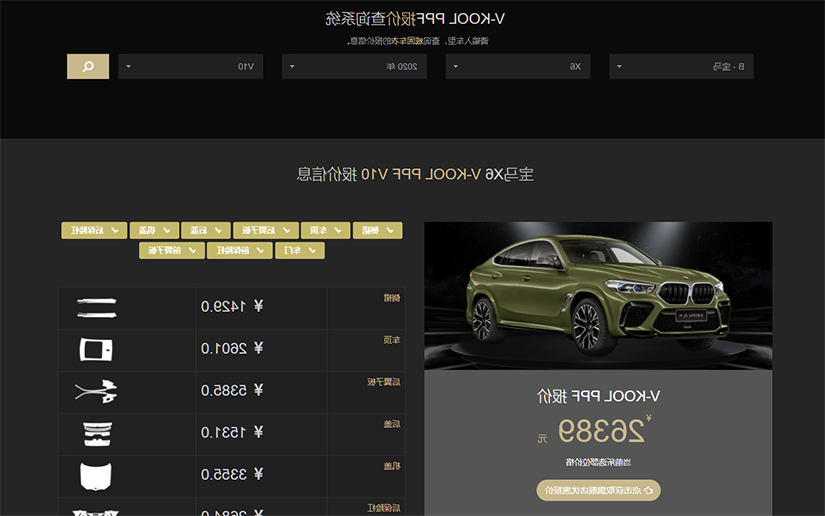
Task: Open the X6 model dropdown
Action: coord(518,66)
